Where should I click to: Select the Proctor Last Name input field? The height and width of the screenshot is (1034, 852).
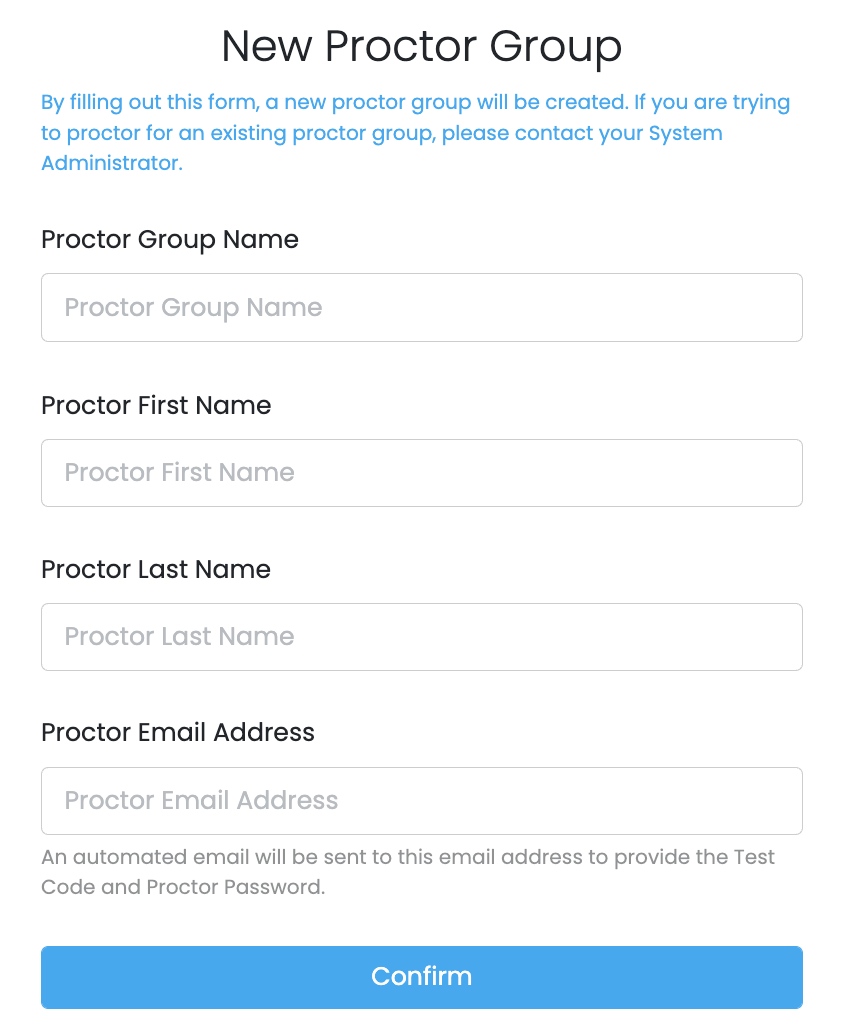coord(421,636)
